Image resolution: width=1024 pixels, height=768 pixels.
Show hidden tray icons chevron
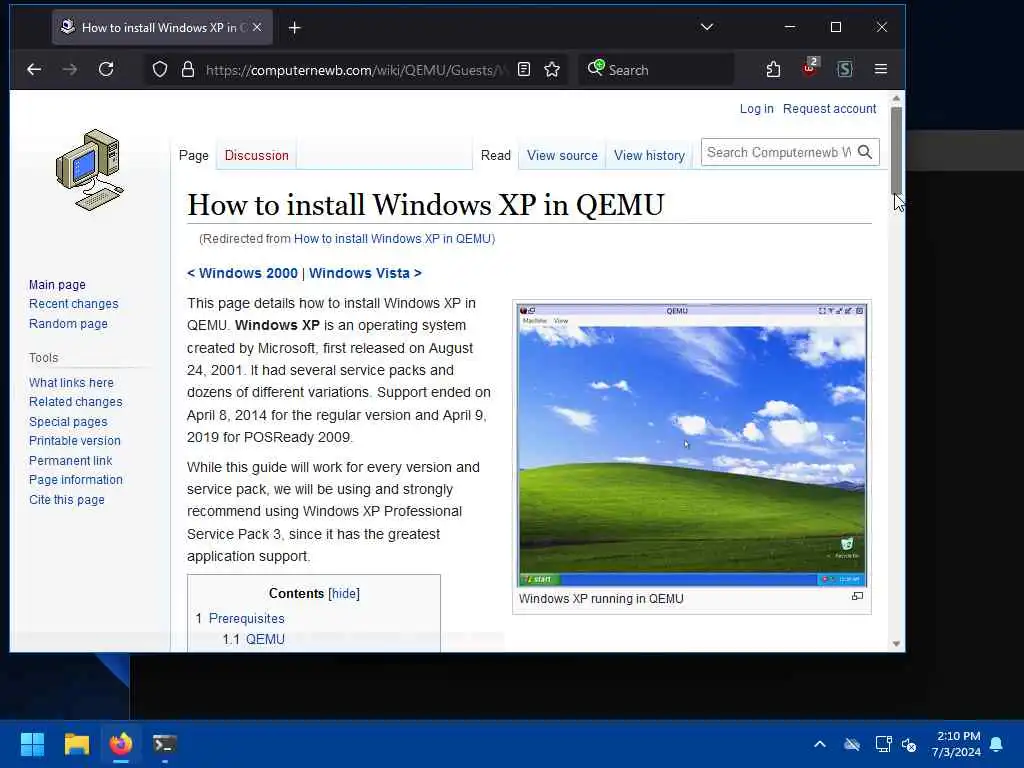point(820,744)
